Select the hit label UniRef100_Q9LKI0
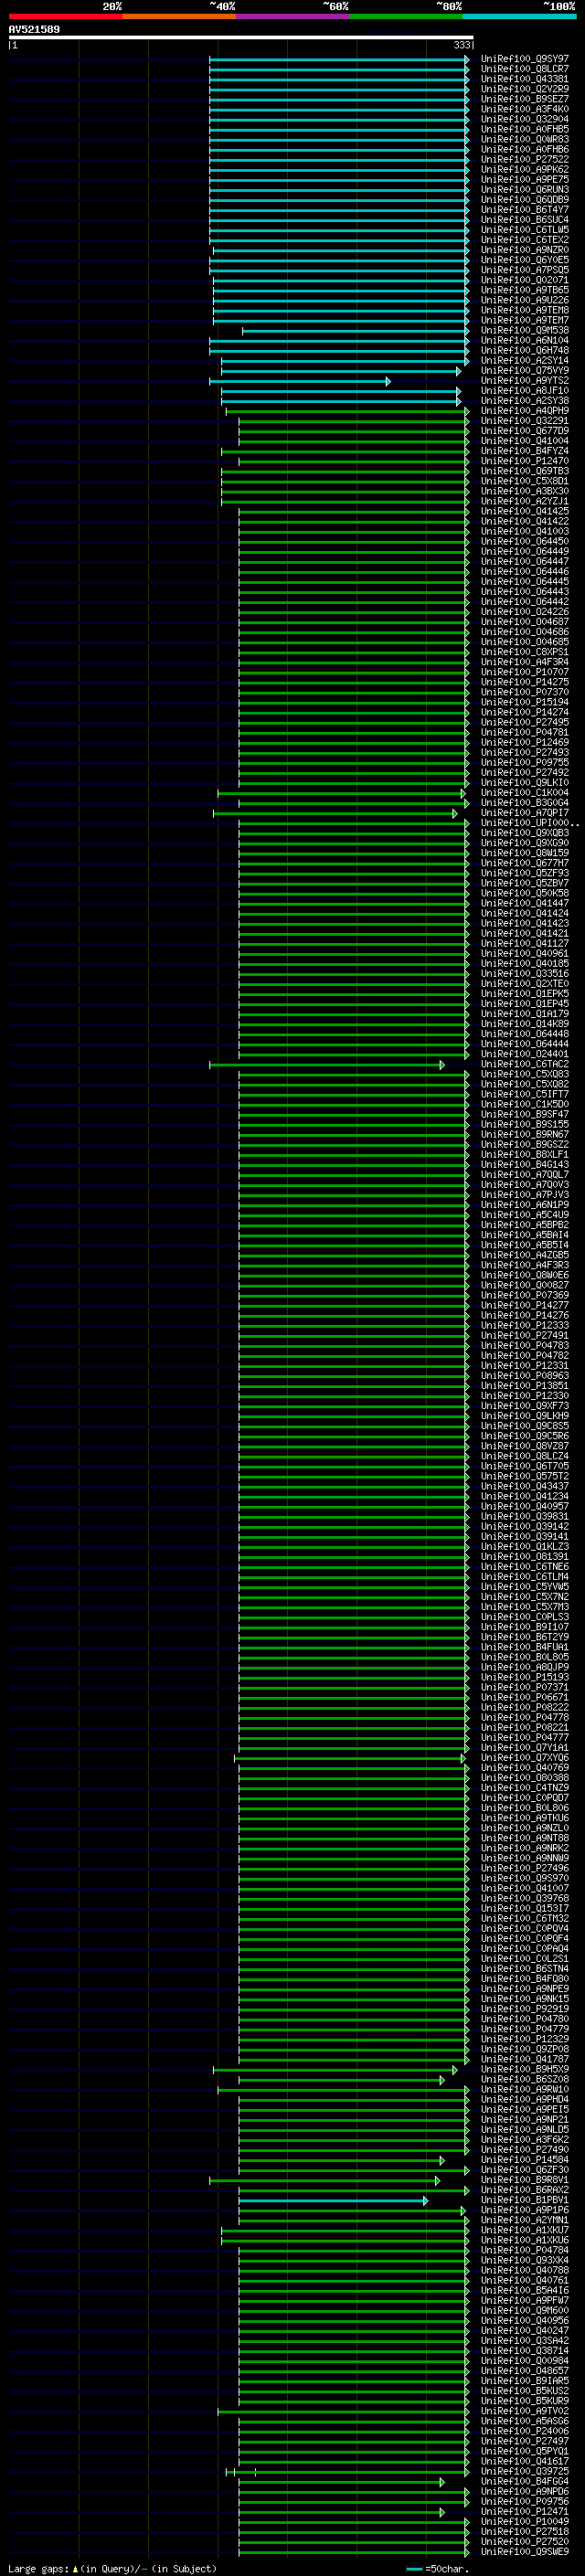Screen dimensions: 585x2576 point(524,782)
